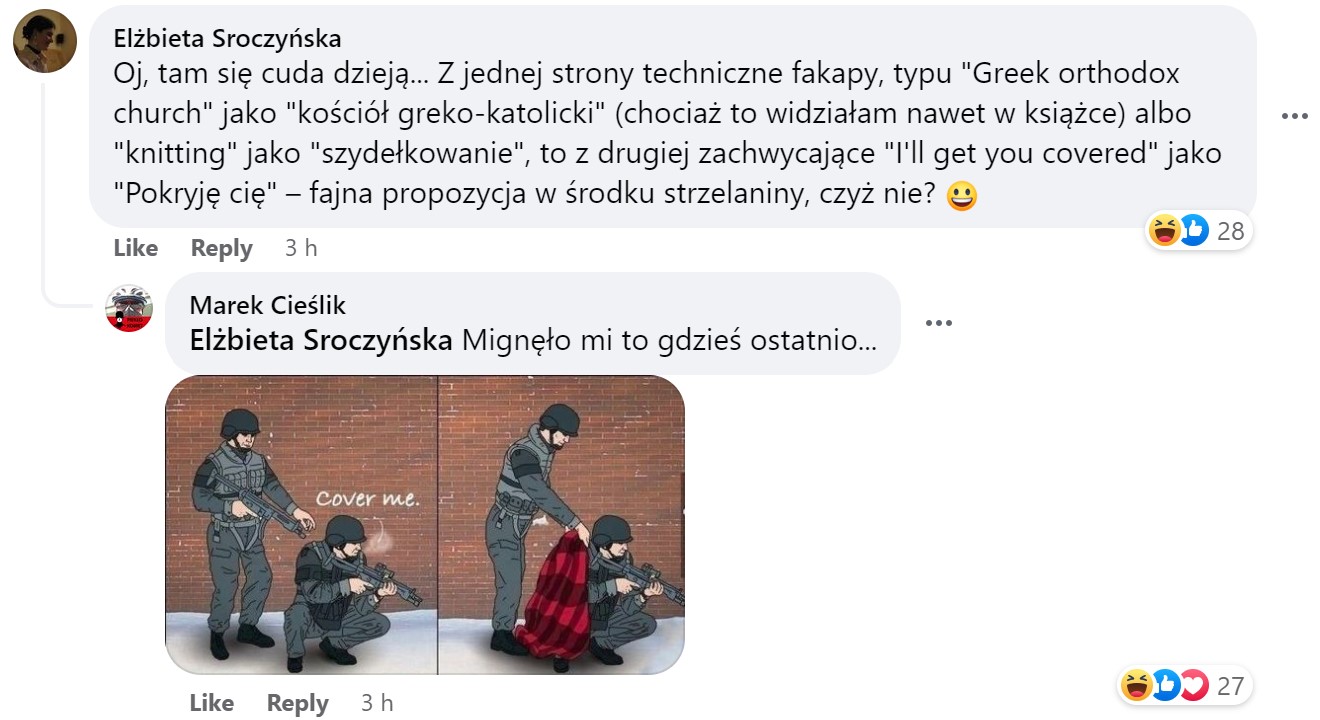Open Elżbieta Sroczyńska's profile picture
Image resolution: width=1320 pixels, height=720 pixels.
click(x=45, y=41)
